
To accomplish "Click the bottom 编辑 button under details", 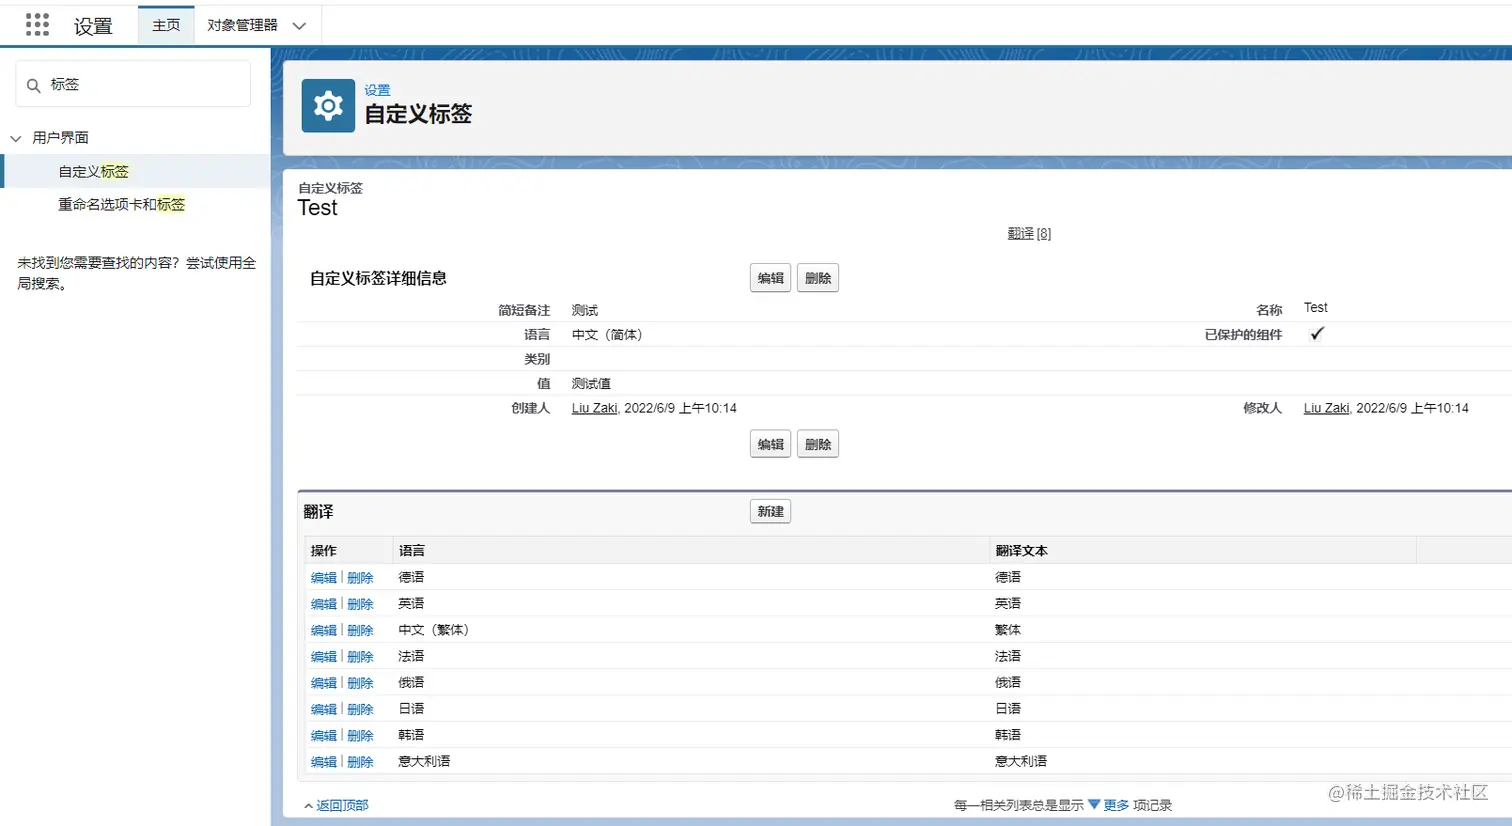I will click(x=770, y=444).
